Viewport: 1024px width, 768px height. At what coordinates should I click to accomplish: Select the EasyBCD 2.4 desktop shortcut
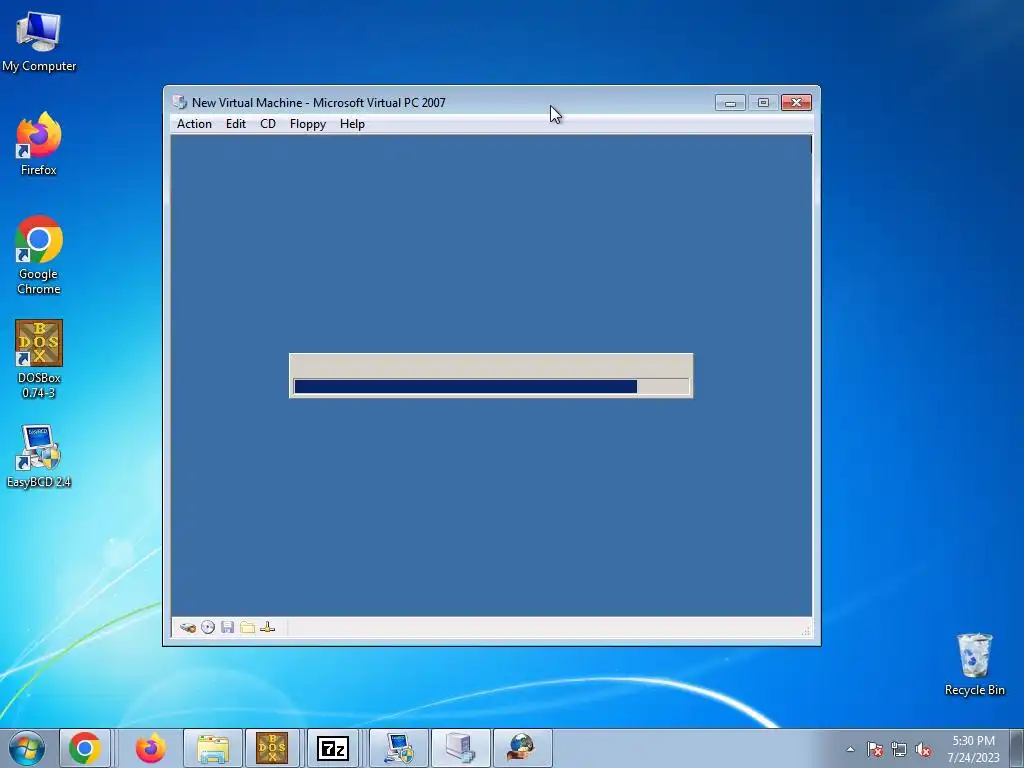[39, 456]
